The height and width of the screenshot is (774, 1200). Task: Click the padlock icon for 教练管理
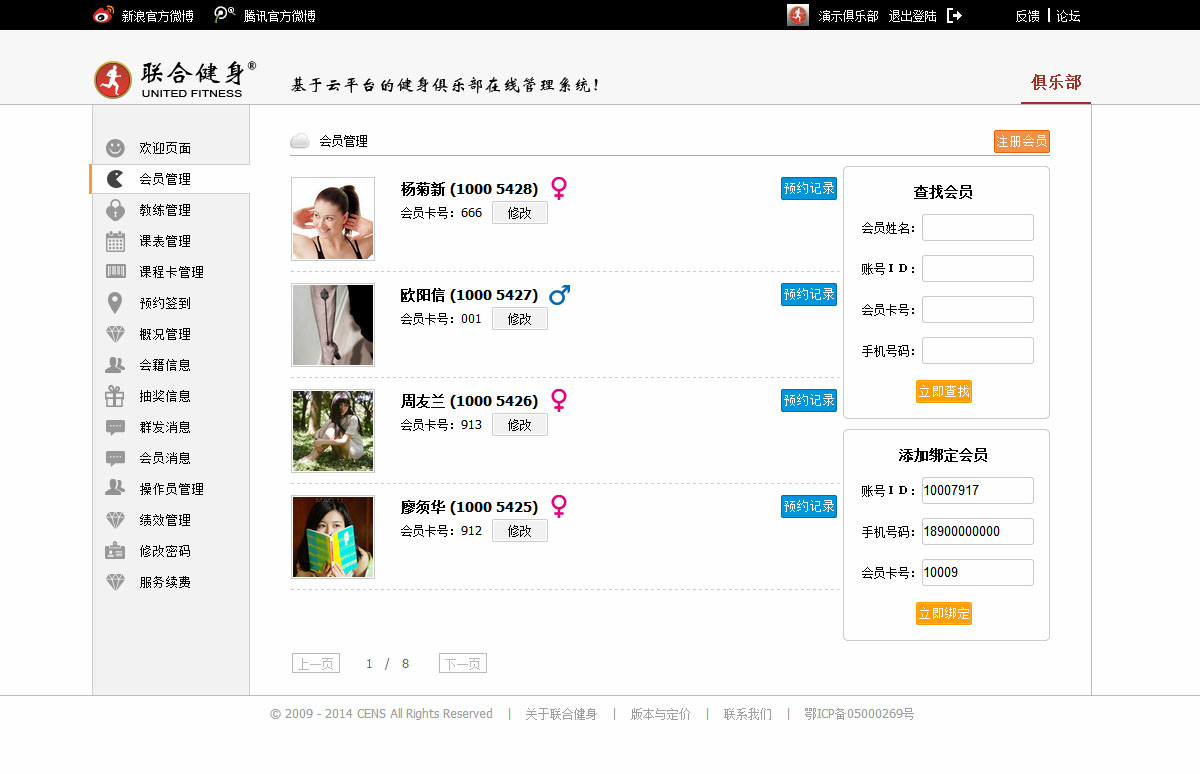(x=116, y=210)
